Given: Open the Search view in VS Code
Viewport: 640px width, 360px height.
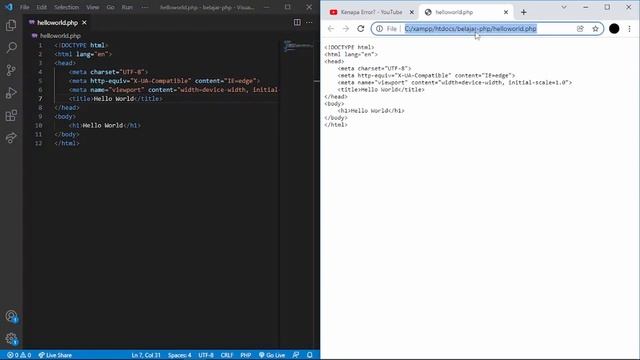Looking at the screenshot, I should click(11, 48).
